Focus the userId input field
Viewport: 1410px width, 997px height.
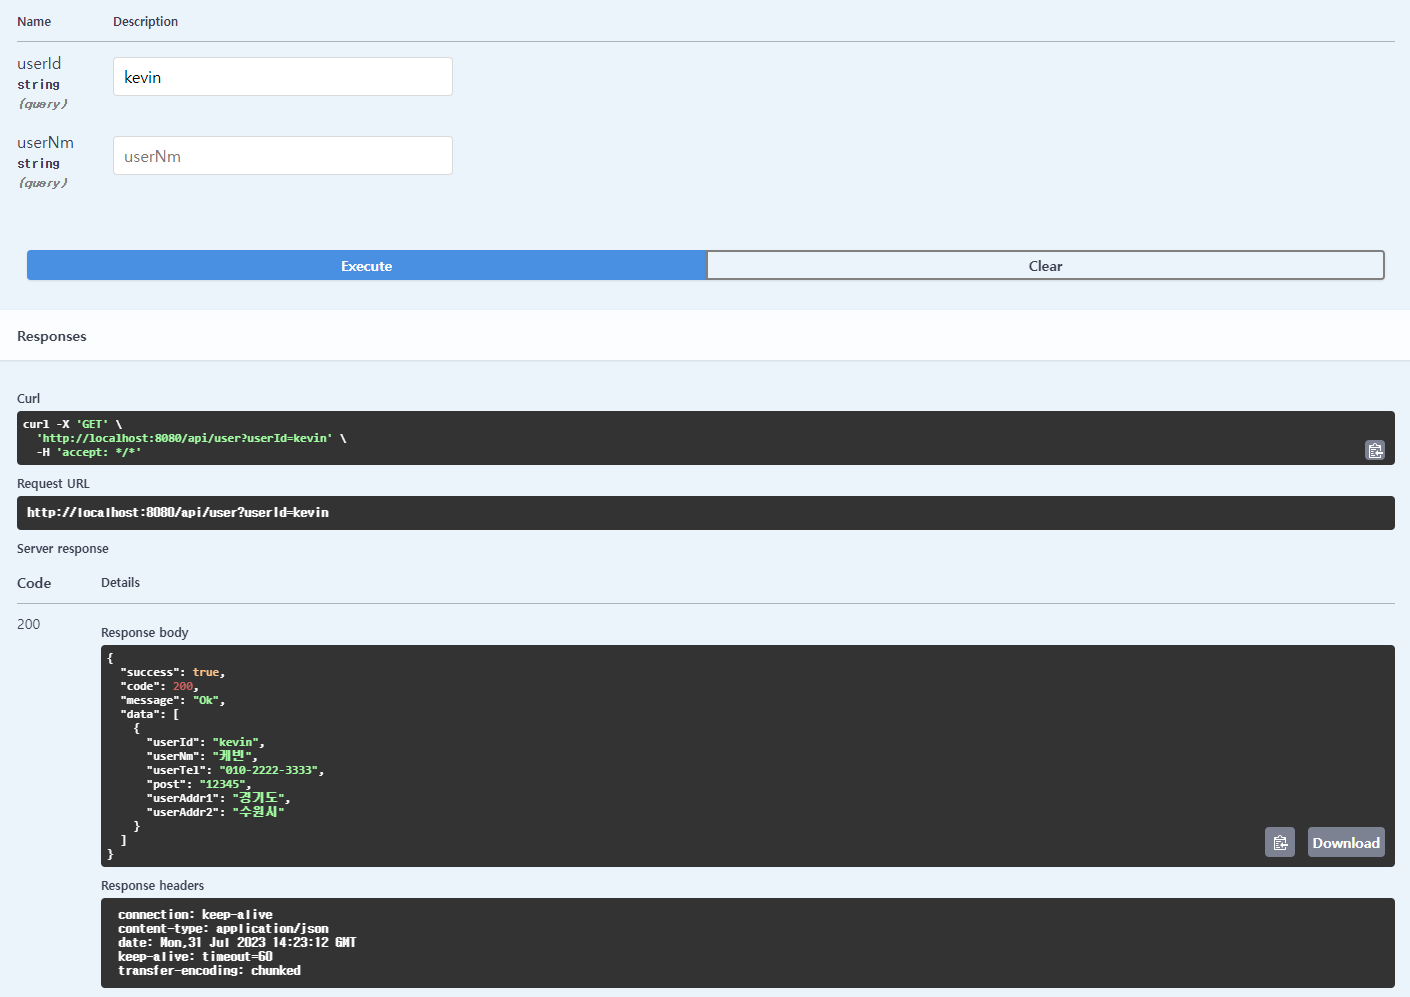point(282,77)
